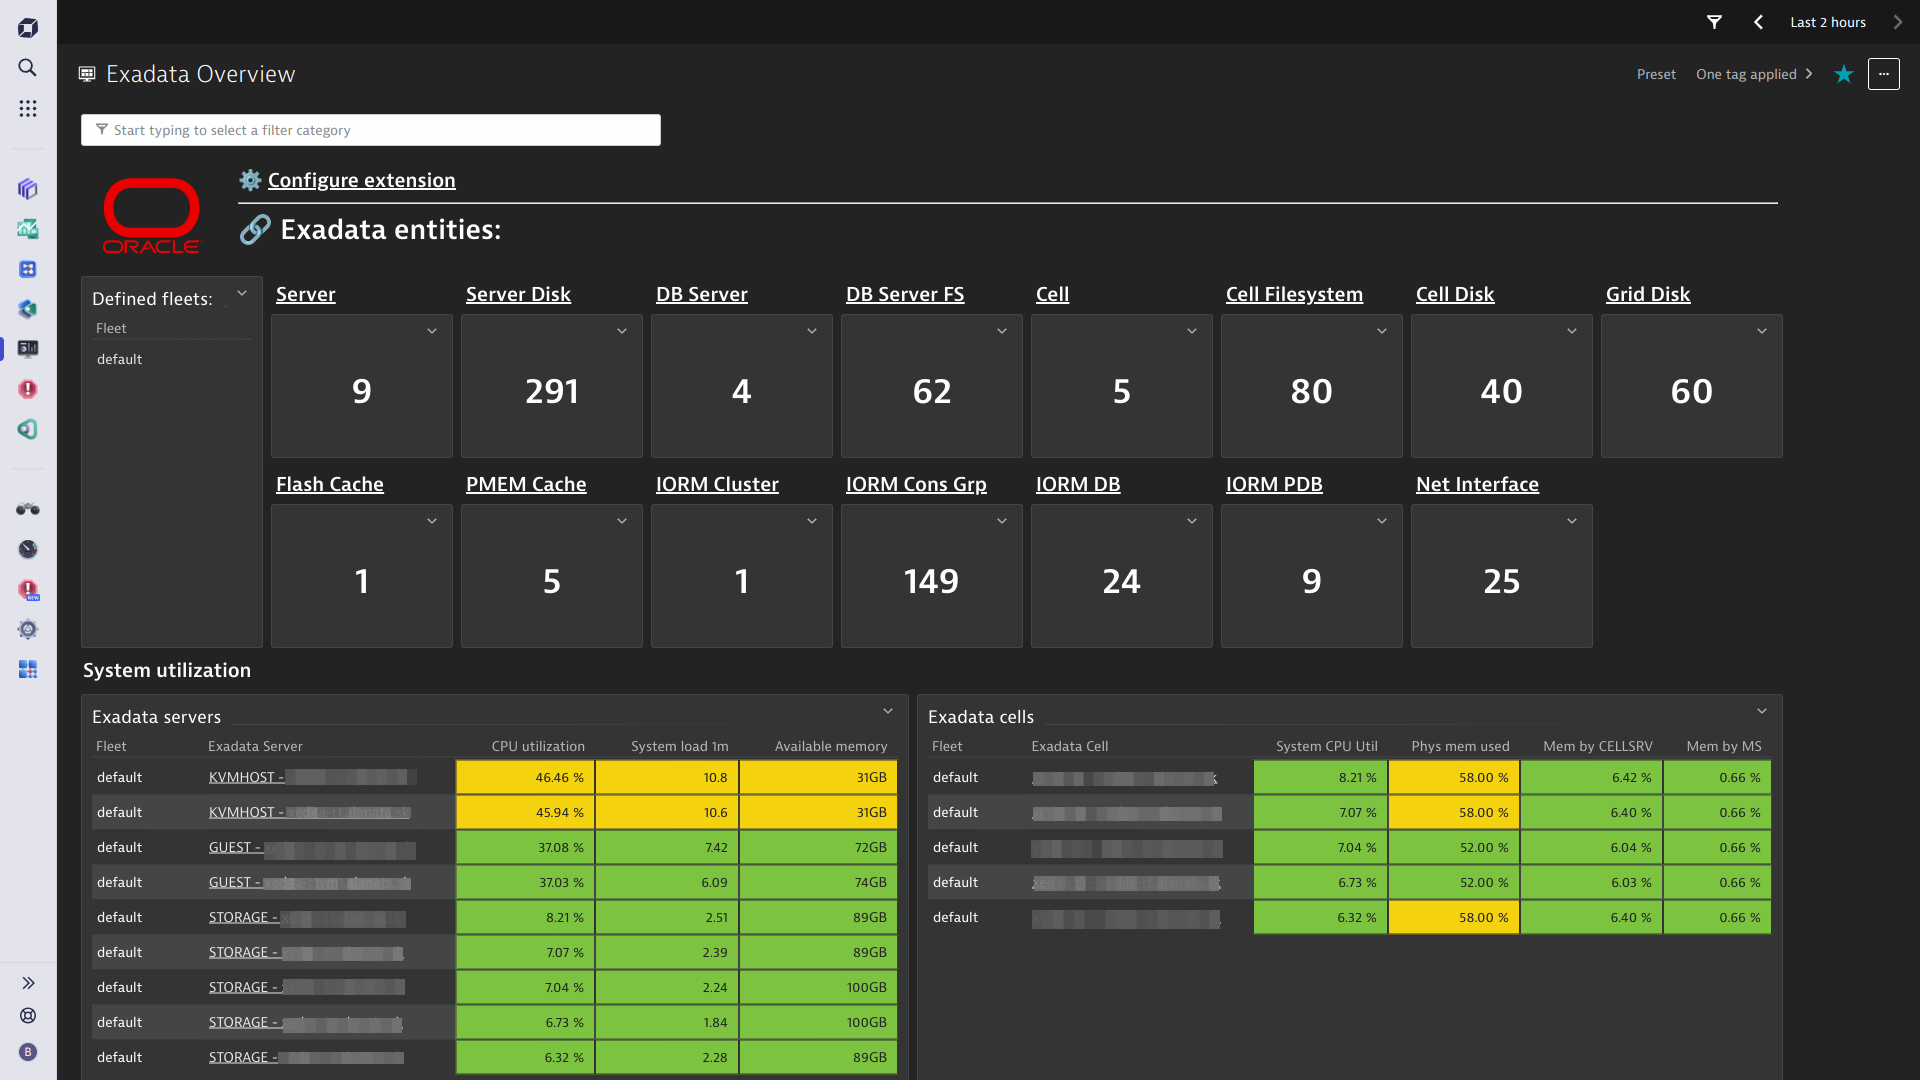This screenshot has width=1920, height=1080.
Task: Click the filter category input field
Action: 371,130
